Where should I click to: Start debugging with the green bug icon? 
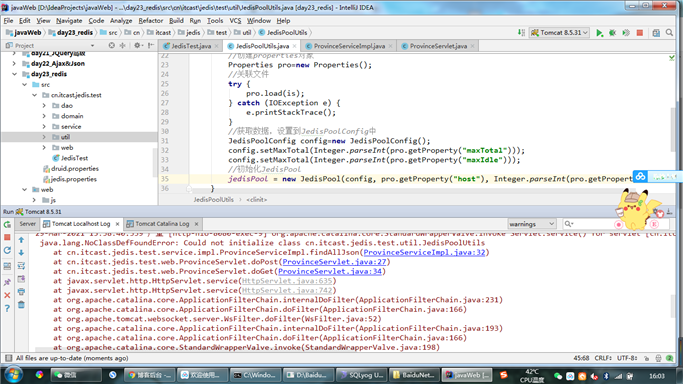coord(612,33)
